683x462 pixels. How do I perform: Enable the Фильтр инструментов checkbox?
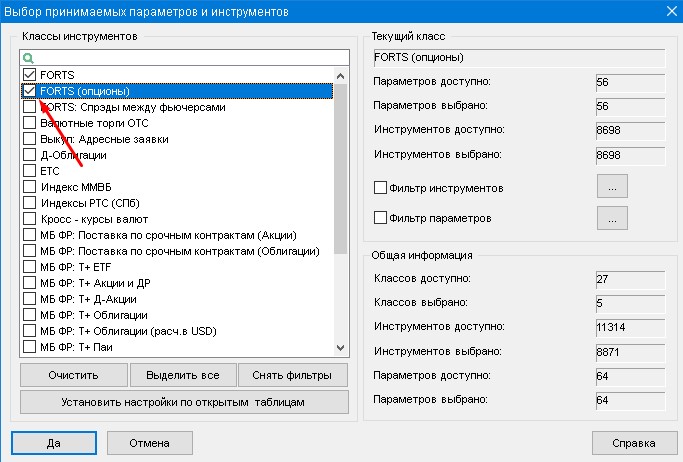click(380, 187)
